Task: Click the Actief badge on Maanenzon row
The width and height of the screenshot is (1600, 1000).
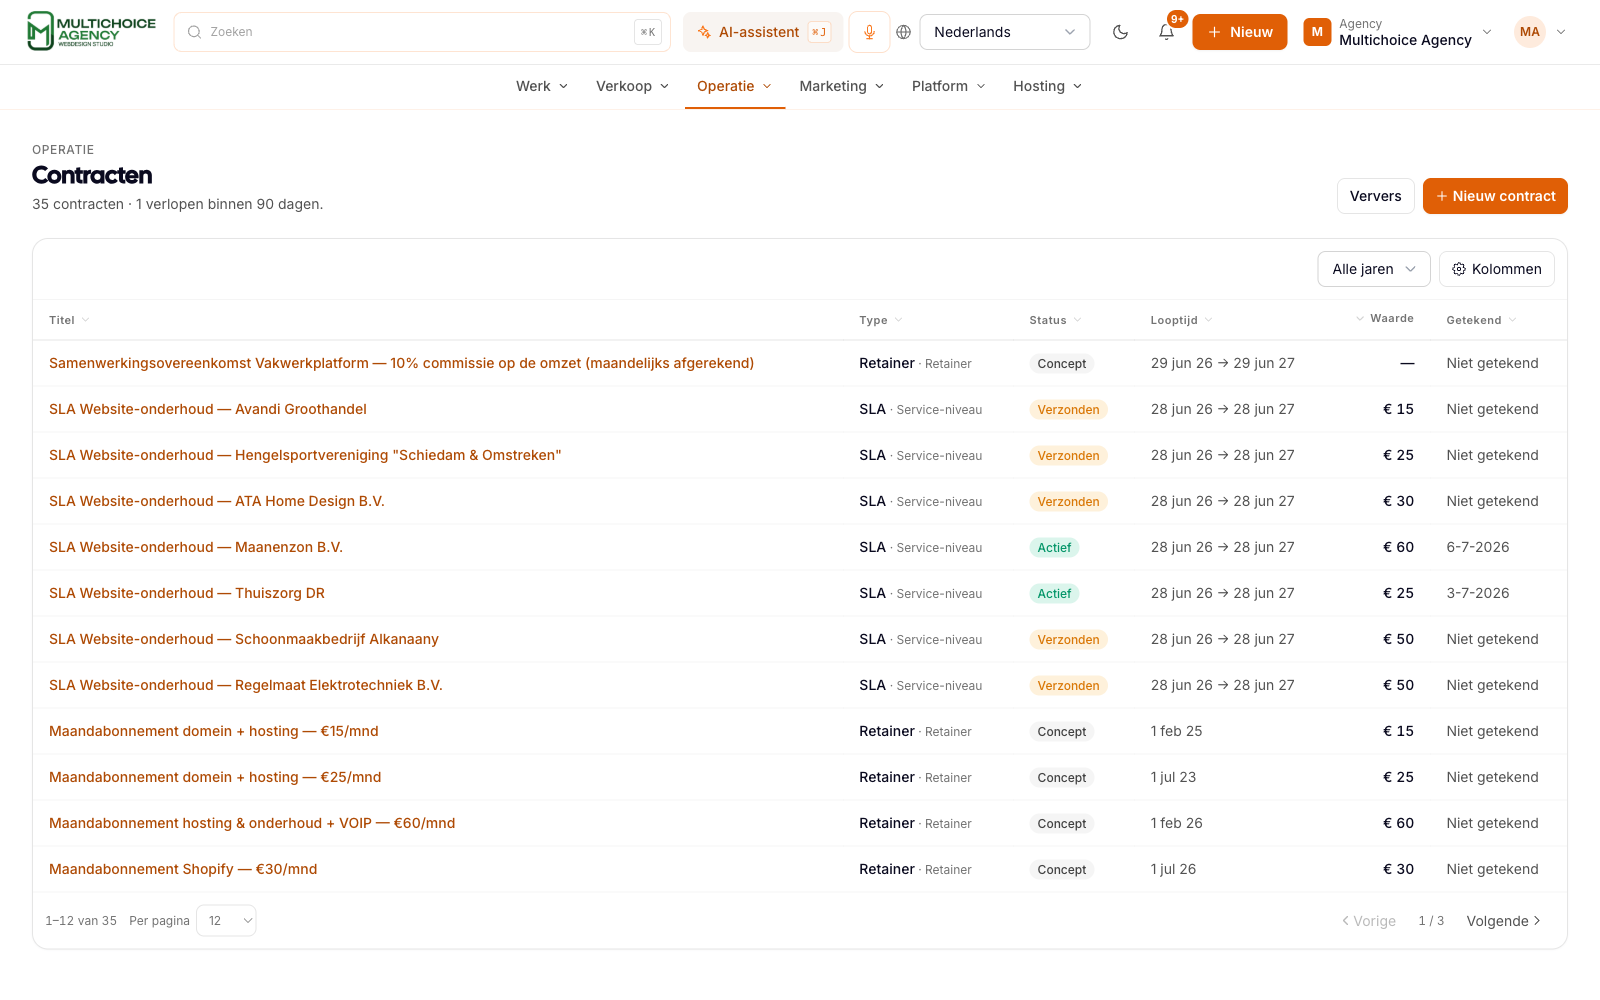Action: tap(1054, 547)
